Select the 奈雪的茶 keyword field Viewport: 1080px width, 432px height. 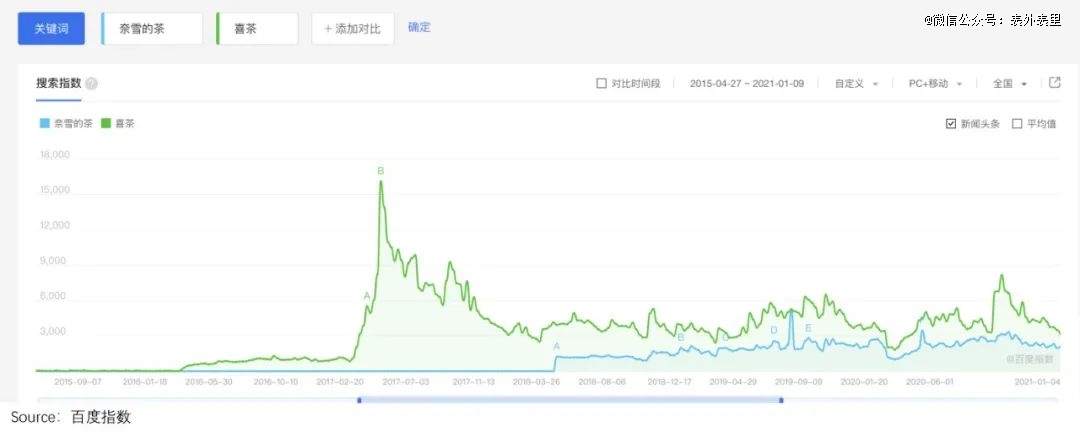pyautogui.click(x=152, y=29)
